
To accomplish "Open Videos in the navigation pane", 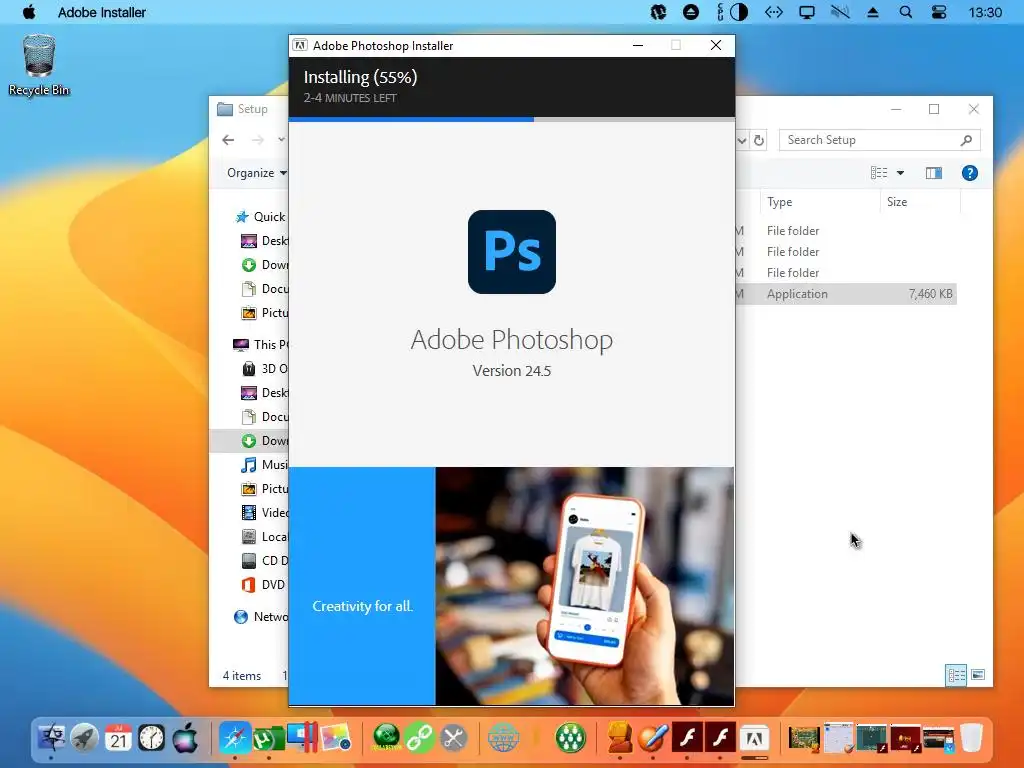I will pos(264,513).
